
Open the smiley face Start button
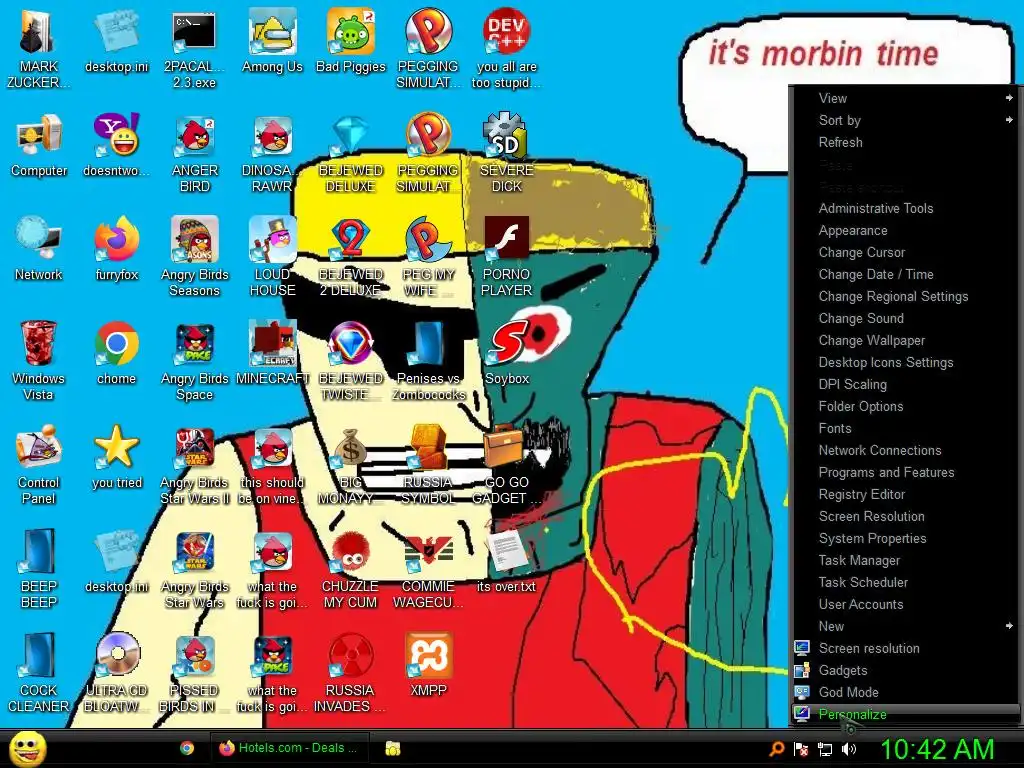coord(27,748)
